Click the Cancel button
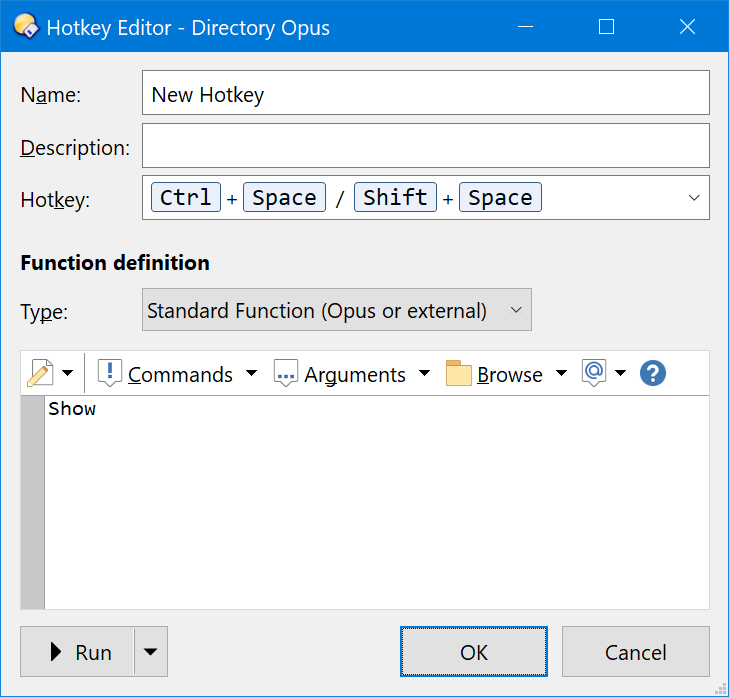 point(636,651)
